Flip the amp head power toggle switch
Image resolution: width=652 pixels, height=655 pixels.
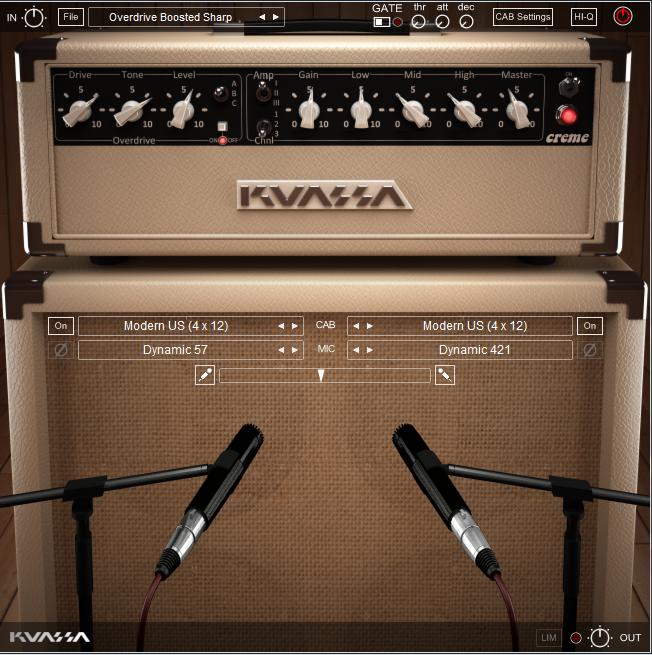[569, 86]
